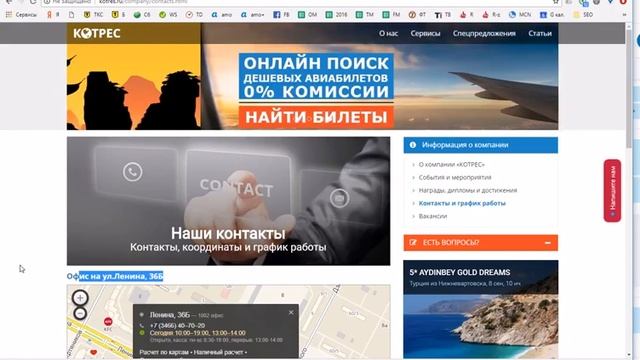Image resolution: width=640 pixels, height=360 pixels.
Task: Open the Статьи menu
Action: [540, 33]
